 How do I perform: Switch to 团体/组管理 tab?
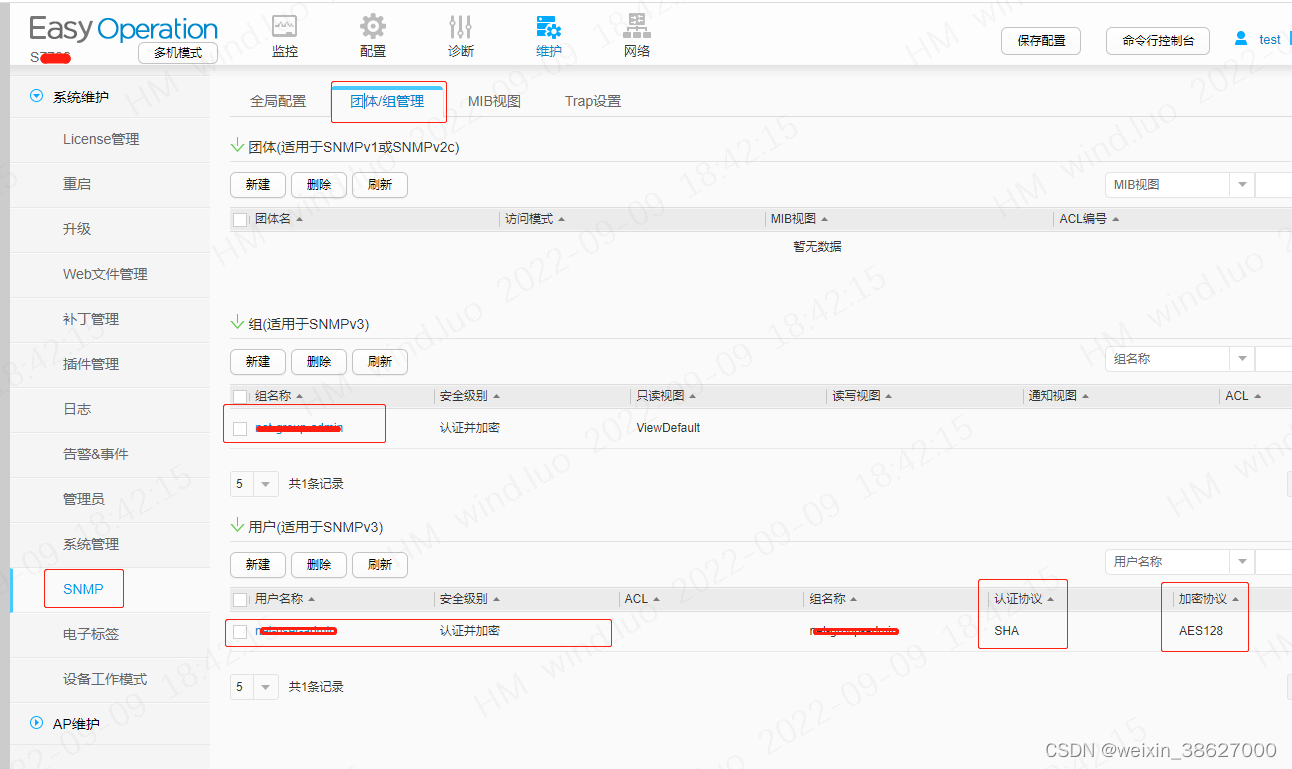[387, 101]
